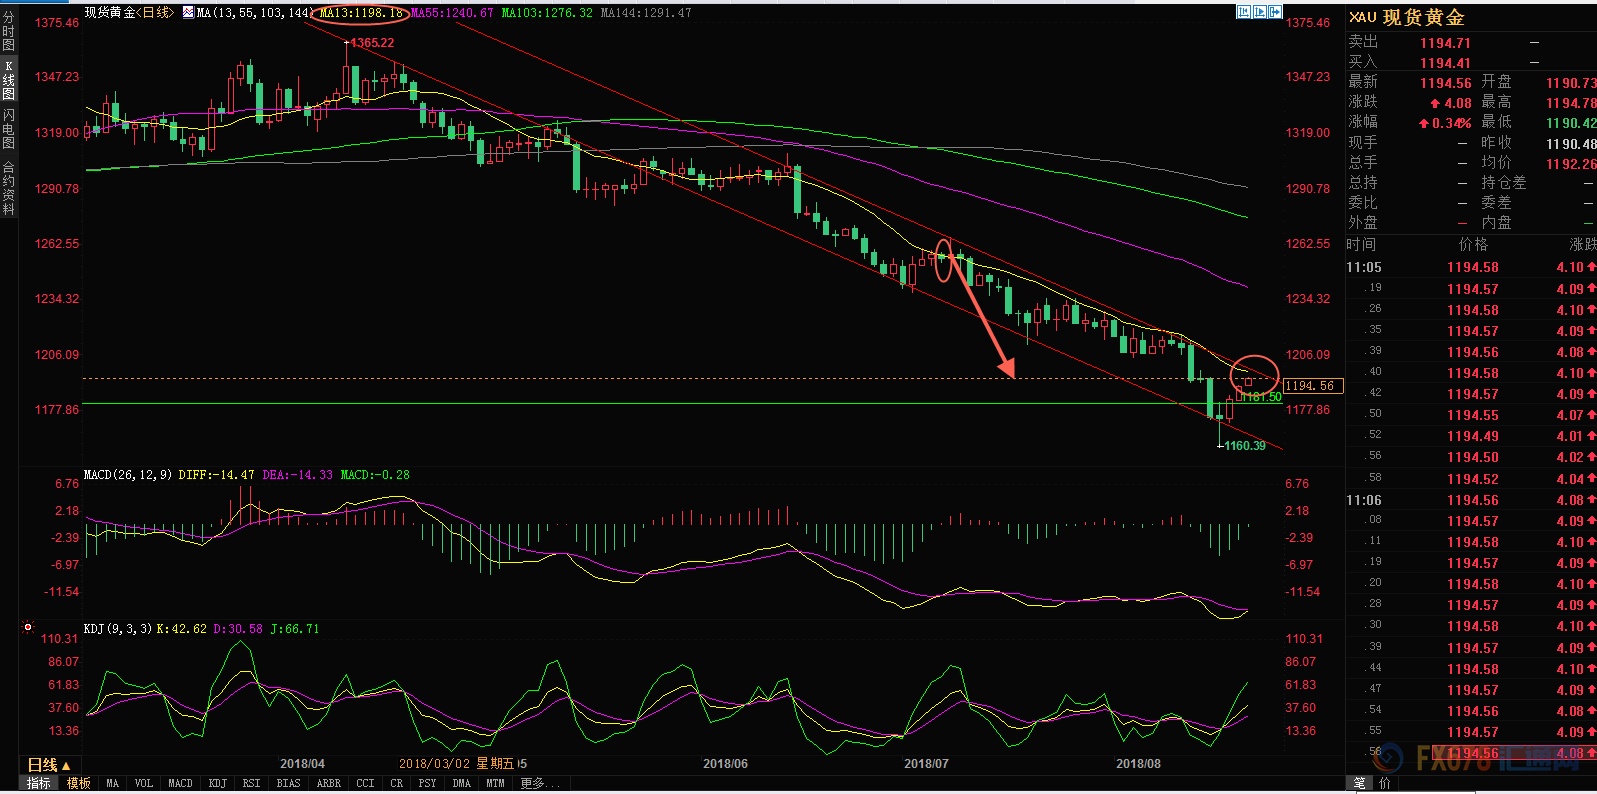Choose the ARBR indicator button
1597x794 pixels.
point(328,783)
